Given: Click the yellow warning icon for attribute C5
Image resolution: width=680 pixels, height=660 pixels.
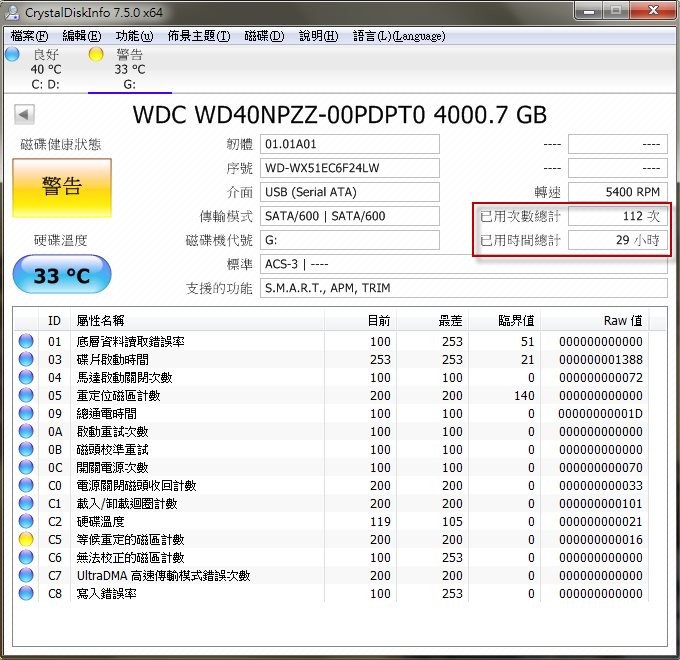Looking at the screenshot, I should point(26,539).
